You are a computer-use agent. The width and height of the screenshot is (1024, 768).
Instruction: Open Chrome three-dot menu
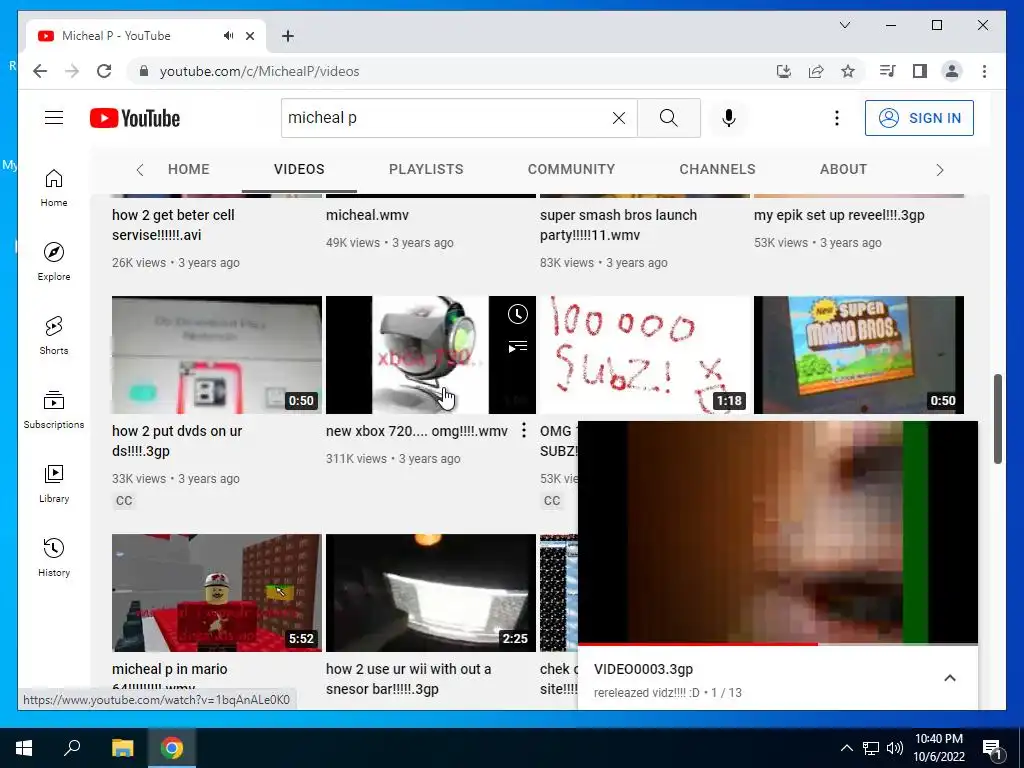point(984,71)
